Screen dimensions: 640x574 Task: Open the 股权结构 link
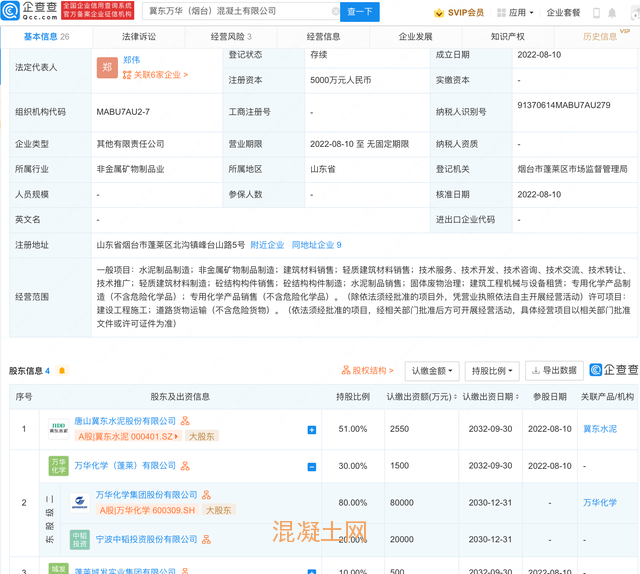[367, 371]
